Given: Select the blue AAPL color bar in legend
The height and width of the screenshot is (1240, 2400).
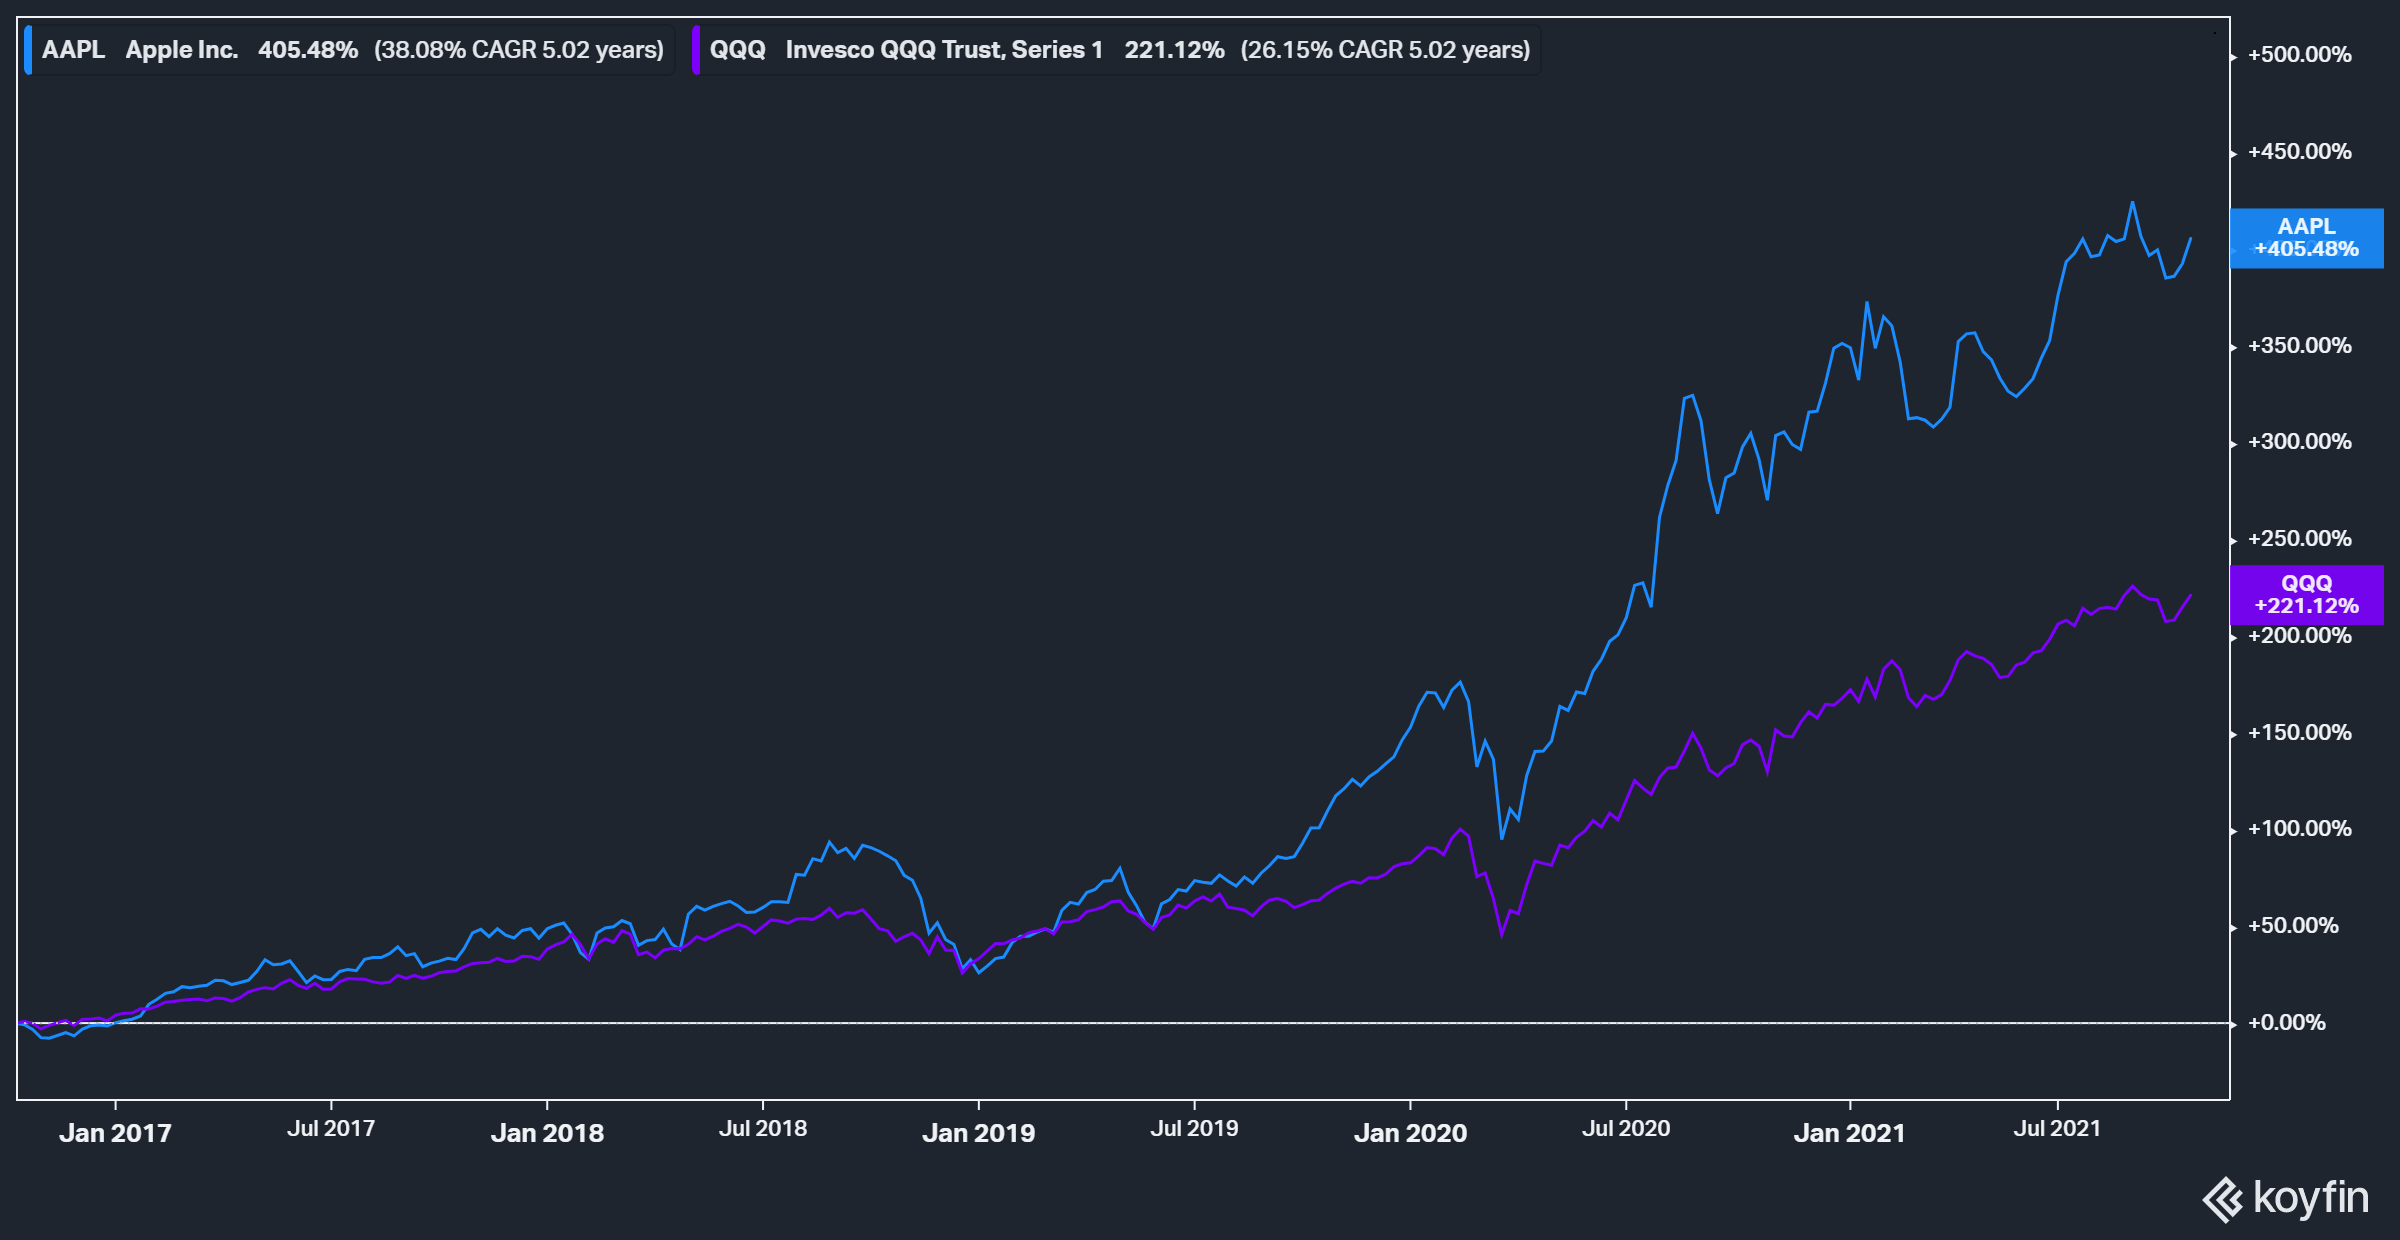Looking at the screenshot, I should [x=27, y=49].
